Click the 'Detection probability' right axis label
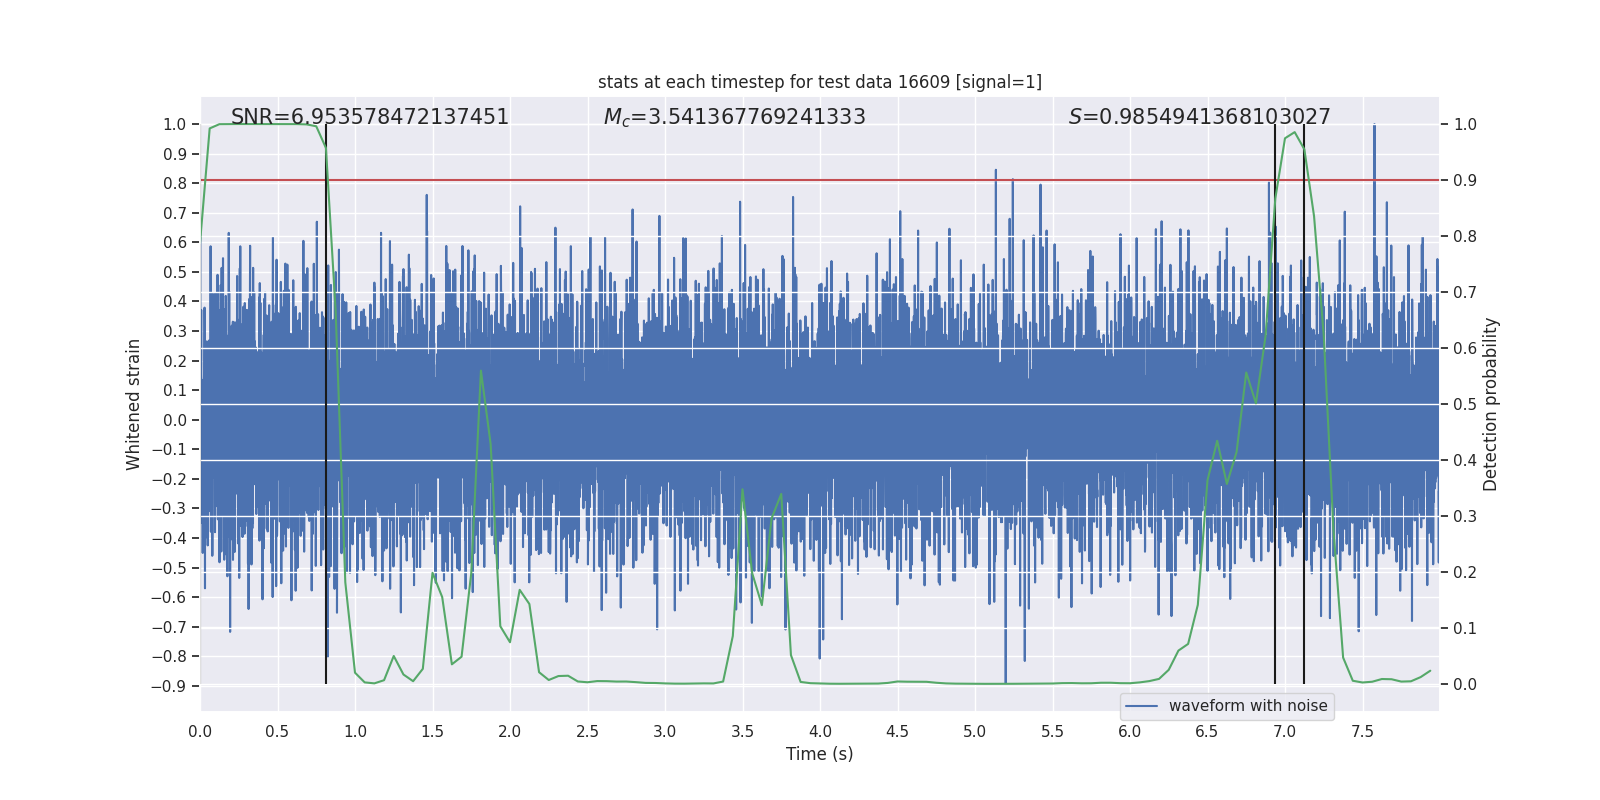1600x800 pixels. pyautogui.click(x=1491, y=404)
